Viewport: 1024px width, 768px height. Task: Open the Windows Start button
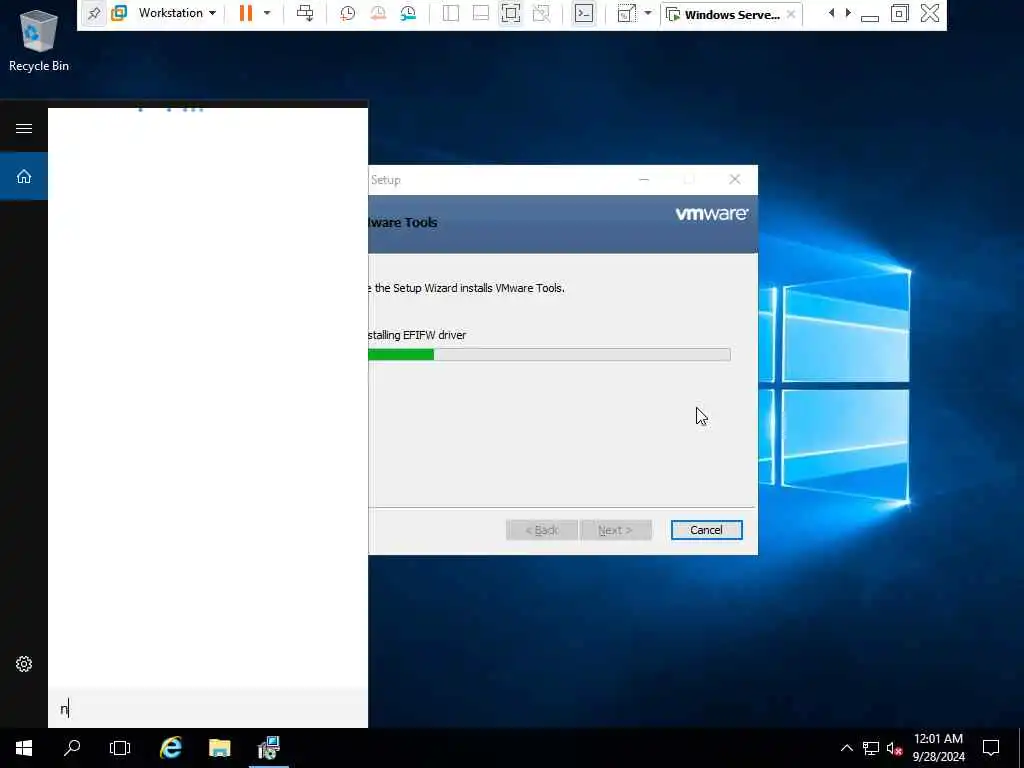(x=24, y=748)
